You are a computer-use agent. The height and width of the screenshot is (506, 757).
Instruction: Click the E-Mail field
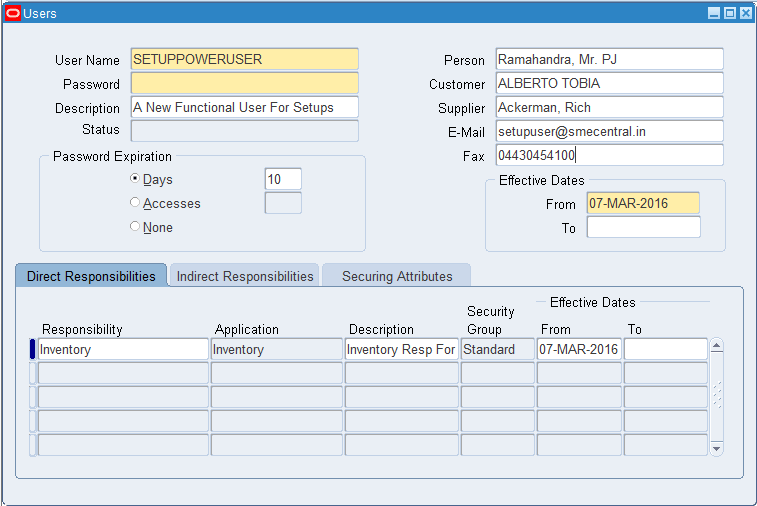(609, 132)
